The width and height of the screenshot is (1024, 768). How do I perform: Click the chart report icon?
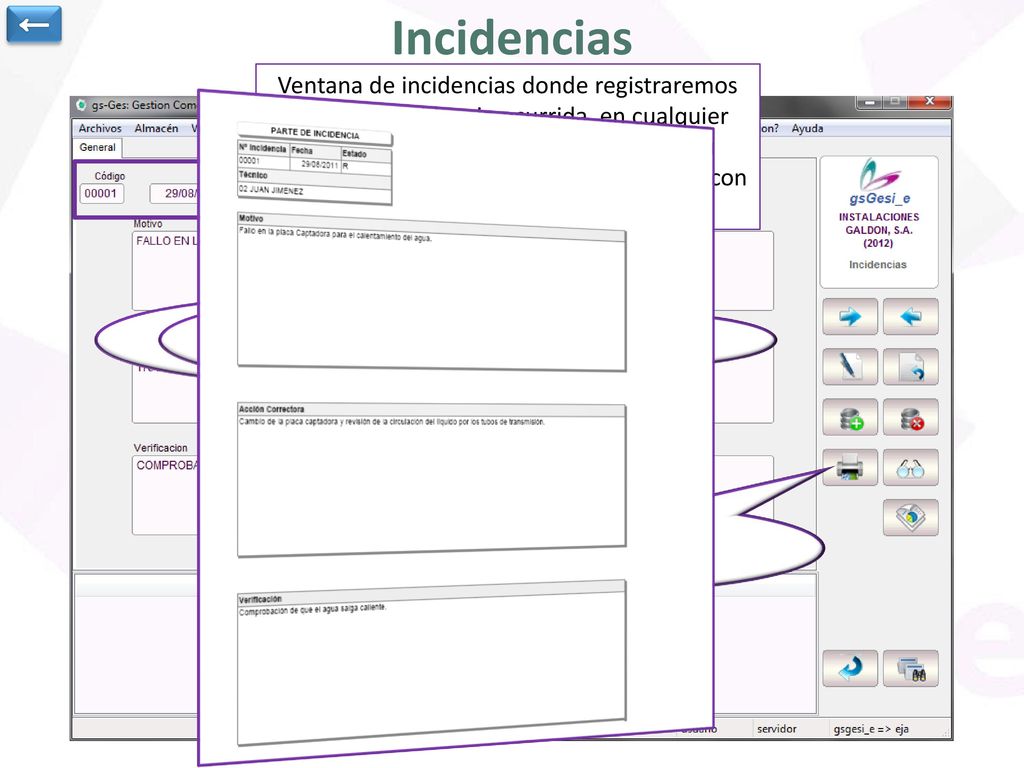910,518
